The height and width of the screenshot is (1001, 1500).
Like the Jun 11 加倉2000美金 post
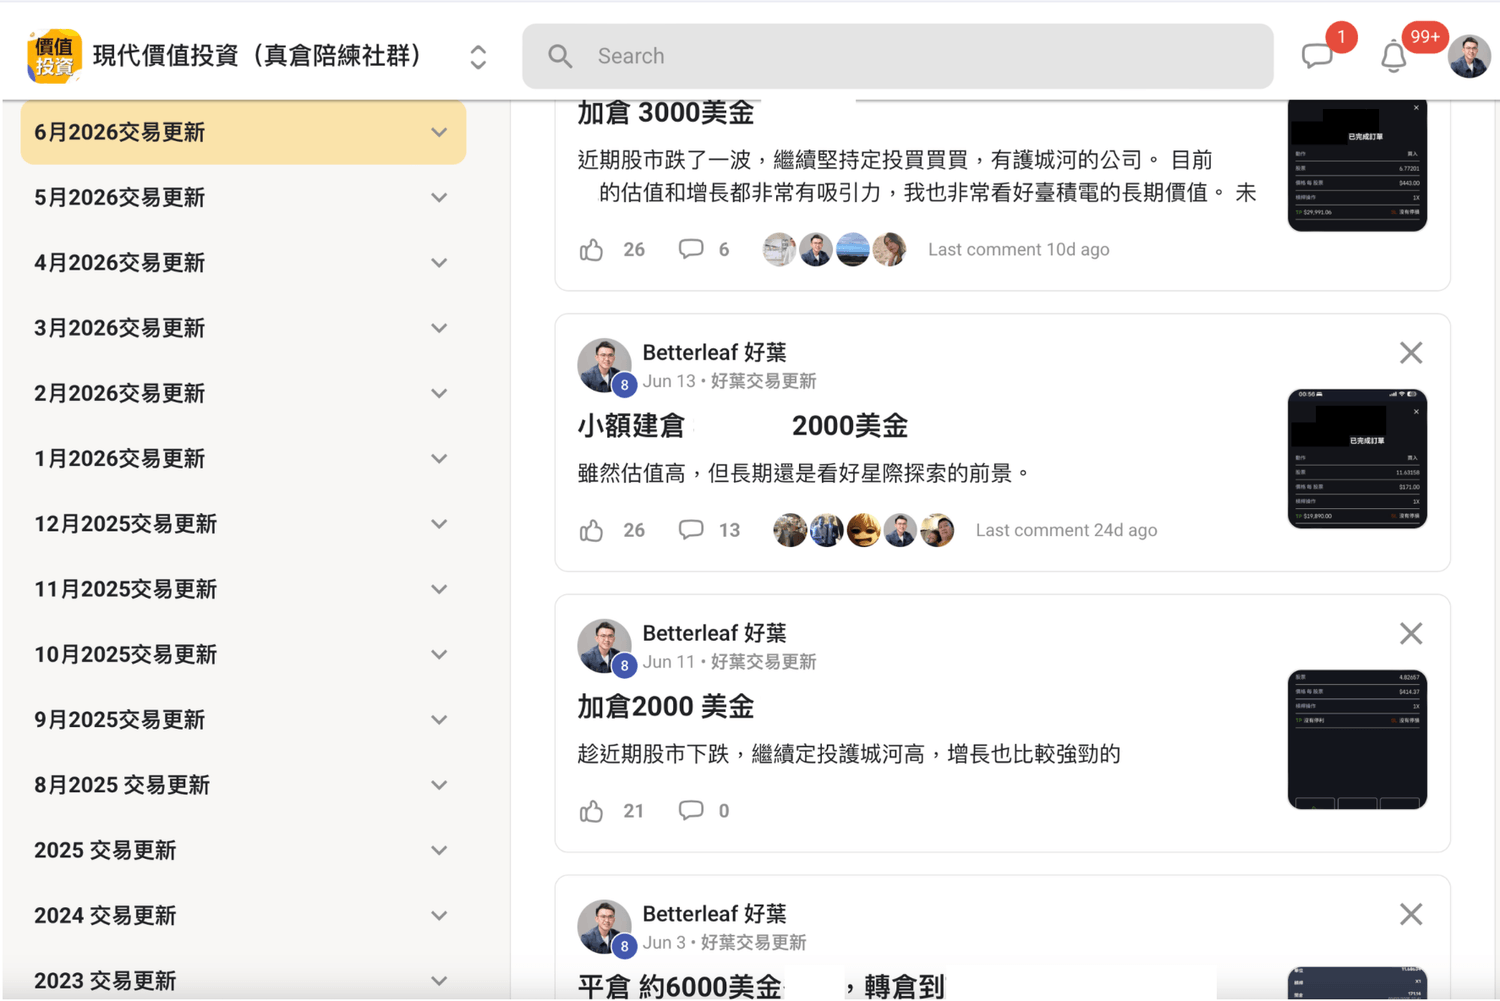pyautogui.click(x=592, y=811)
